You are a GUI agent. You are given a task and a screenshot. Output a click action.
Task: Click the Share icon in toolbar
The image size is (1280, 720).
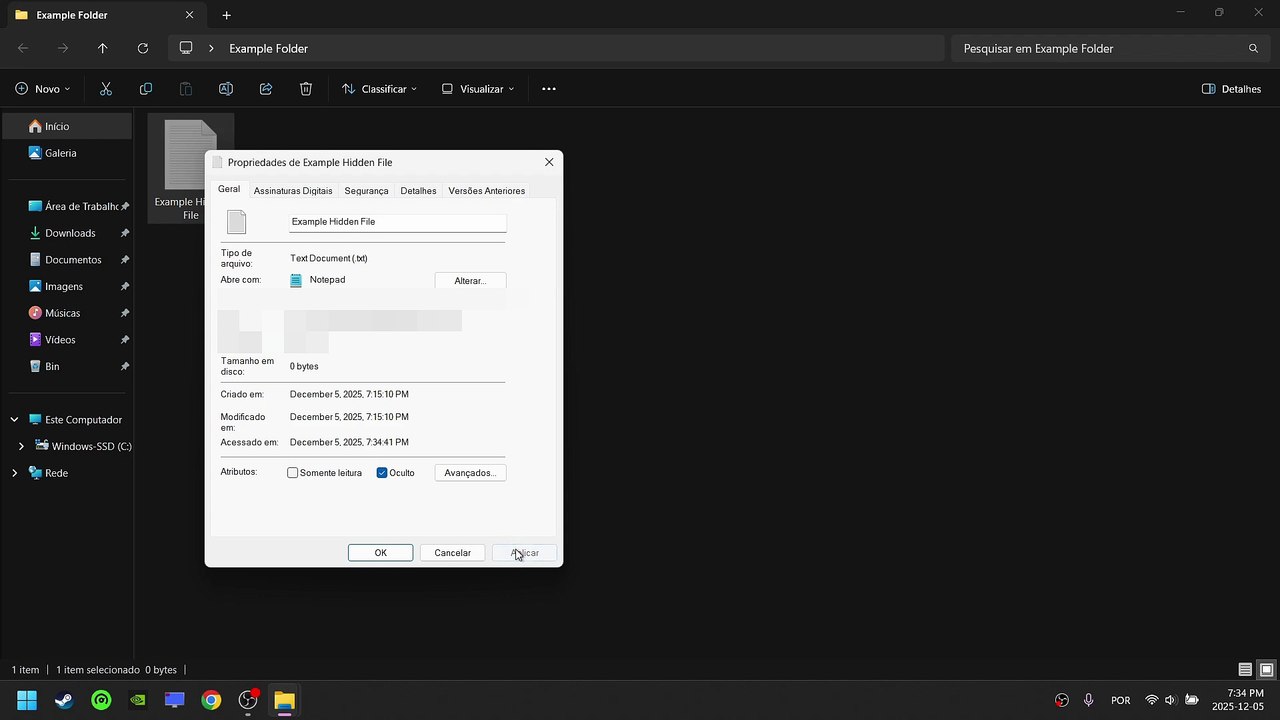click(x=266, y=89)
